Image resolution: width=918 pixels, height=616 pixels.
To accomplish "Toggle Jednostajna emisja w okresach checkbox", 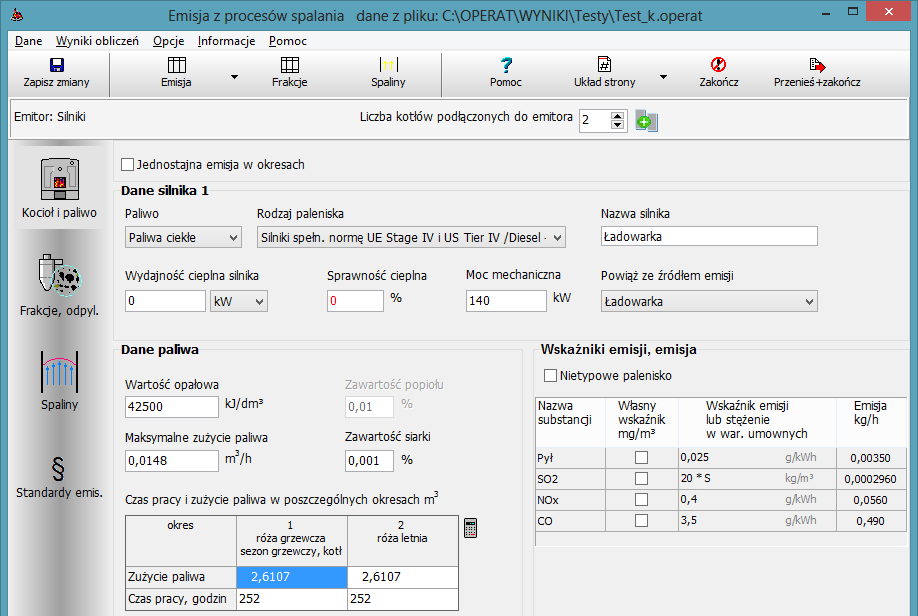I will [x=127, y=165].
